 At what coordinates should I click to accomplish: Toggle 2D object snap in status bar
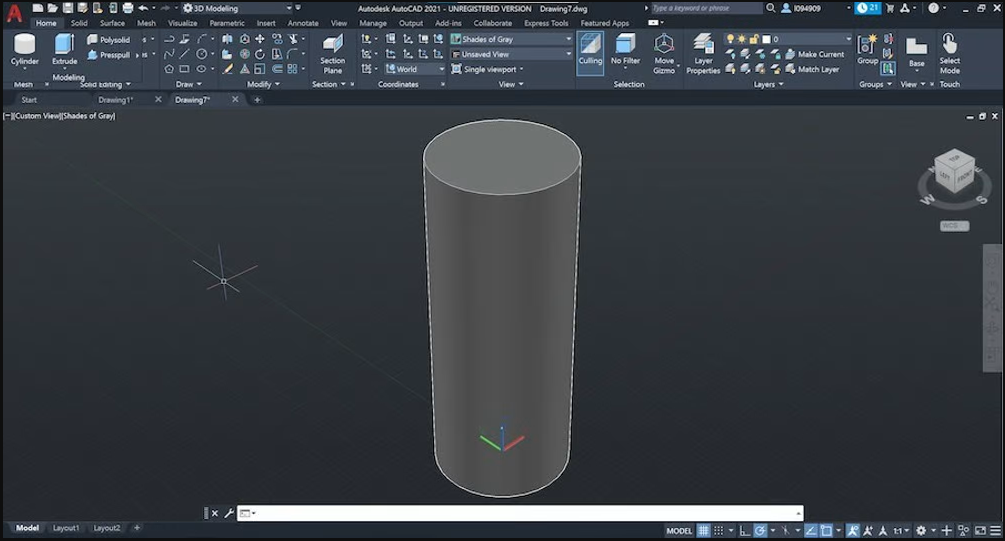click(x=826, y=531)
